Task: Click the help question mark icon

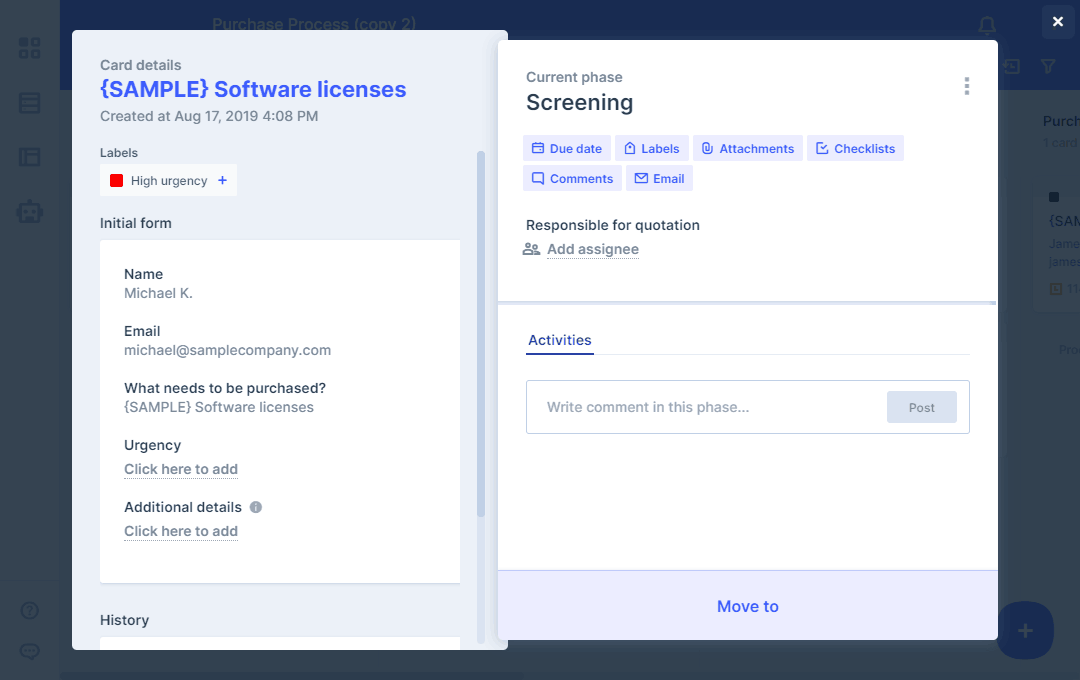Action: click(x=30, y=610)
